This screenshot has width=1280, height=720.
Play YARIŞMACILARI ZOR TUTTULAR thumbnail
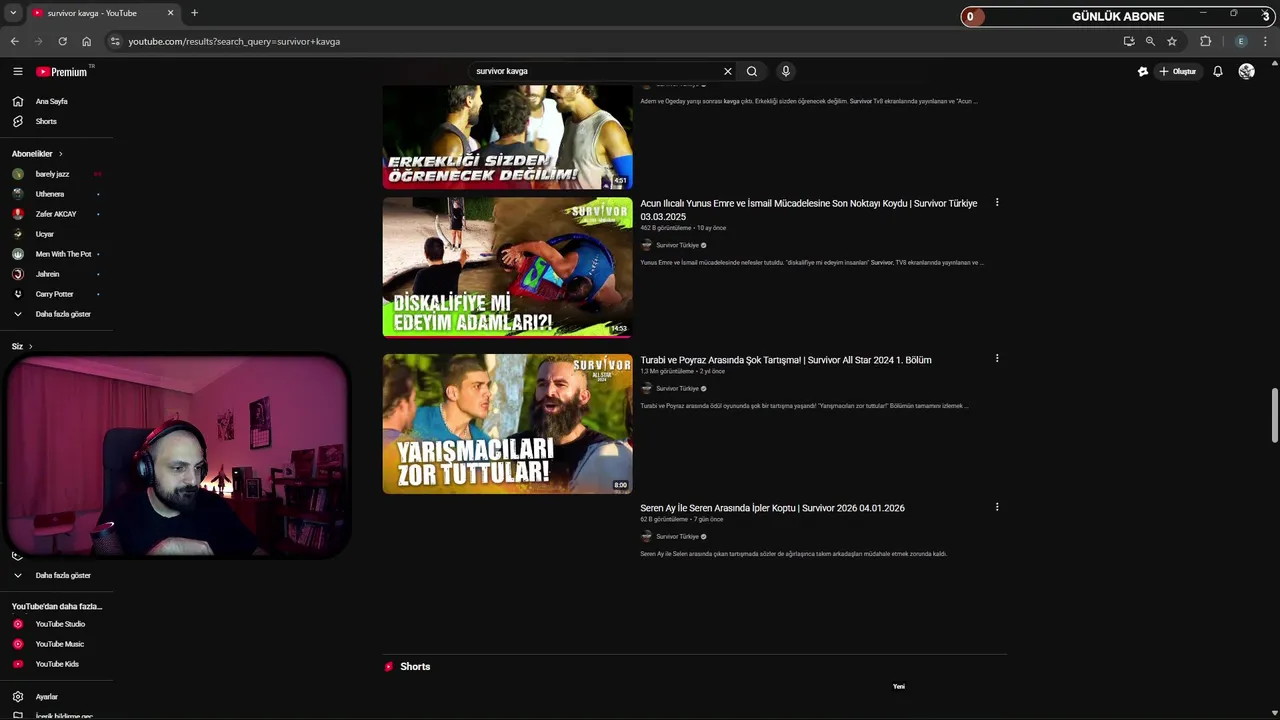coord(507,424)
